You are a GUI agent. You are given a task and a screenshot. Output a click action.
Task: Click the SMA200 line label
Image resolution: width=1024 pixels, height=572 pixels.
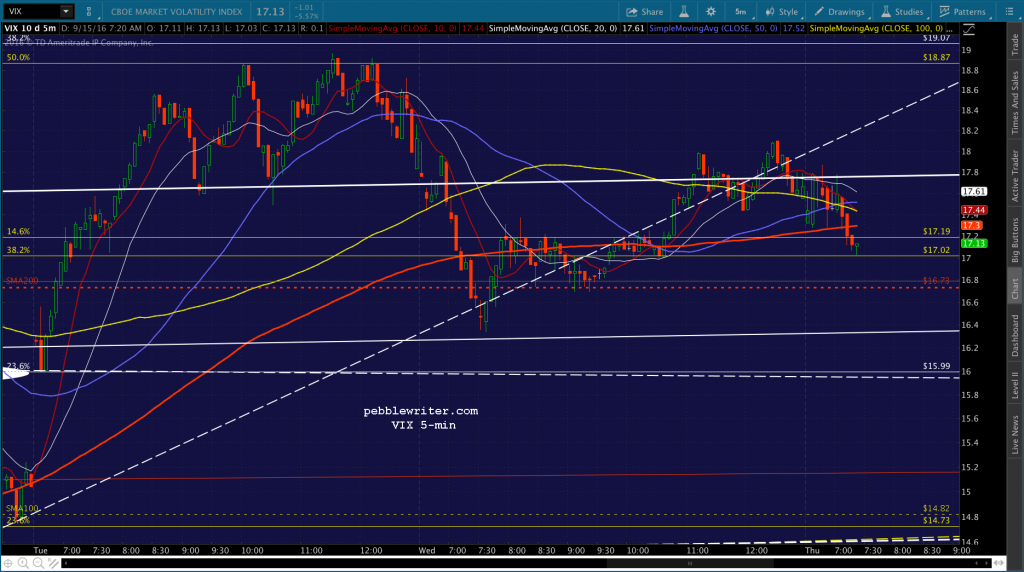click(x=22, y=281)
